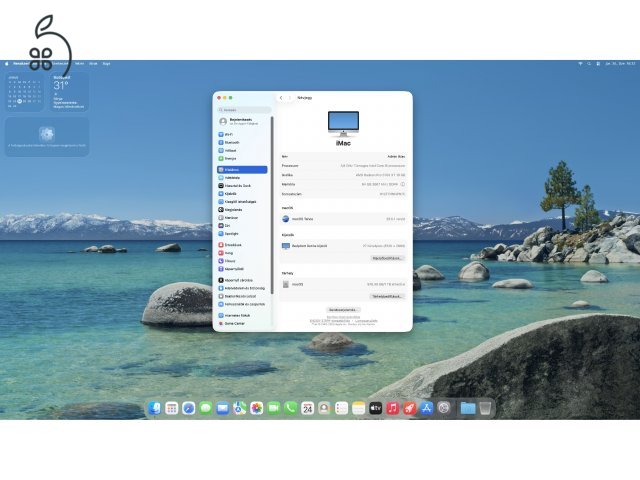Go back with the left chevron button
This screenshot has width=640, height=480.
pyautogui.click(x=281, y=98)
